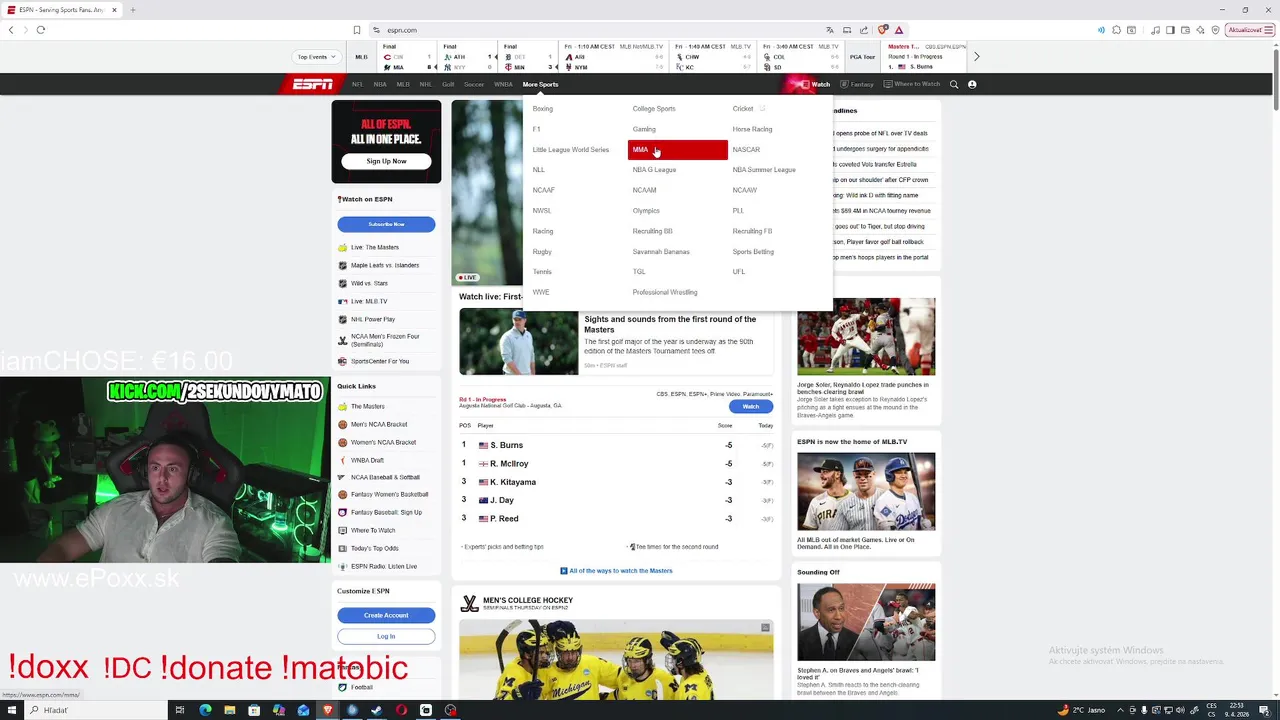This screenshot has height=720, width=1280.
Task: Open the ESPN search magnifier icon
Action: click(954, 84)
